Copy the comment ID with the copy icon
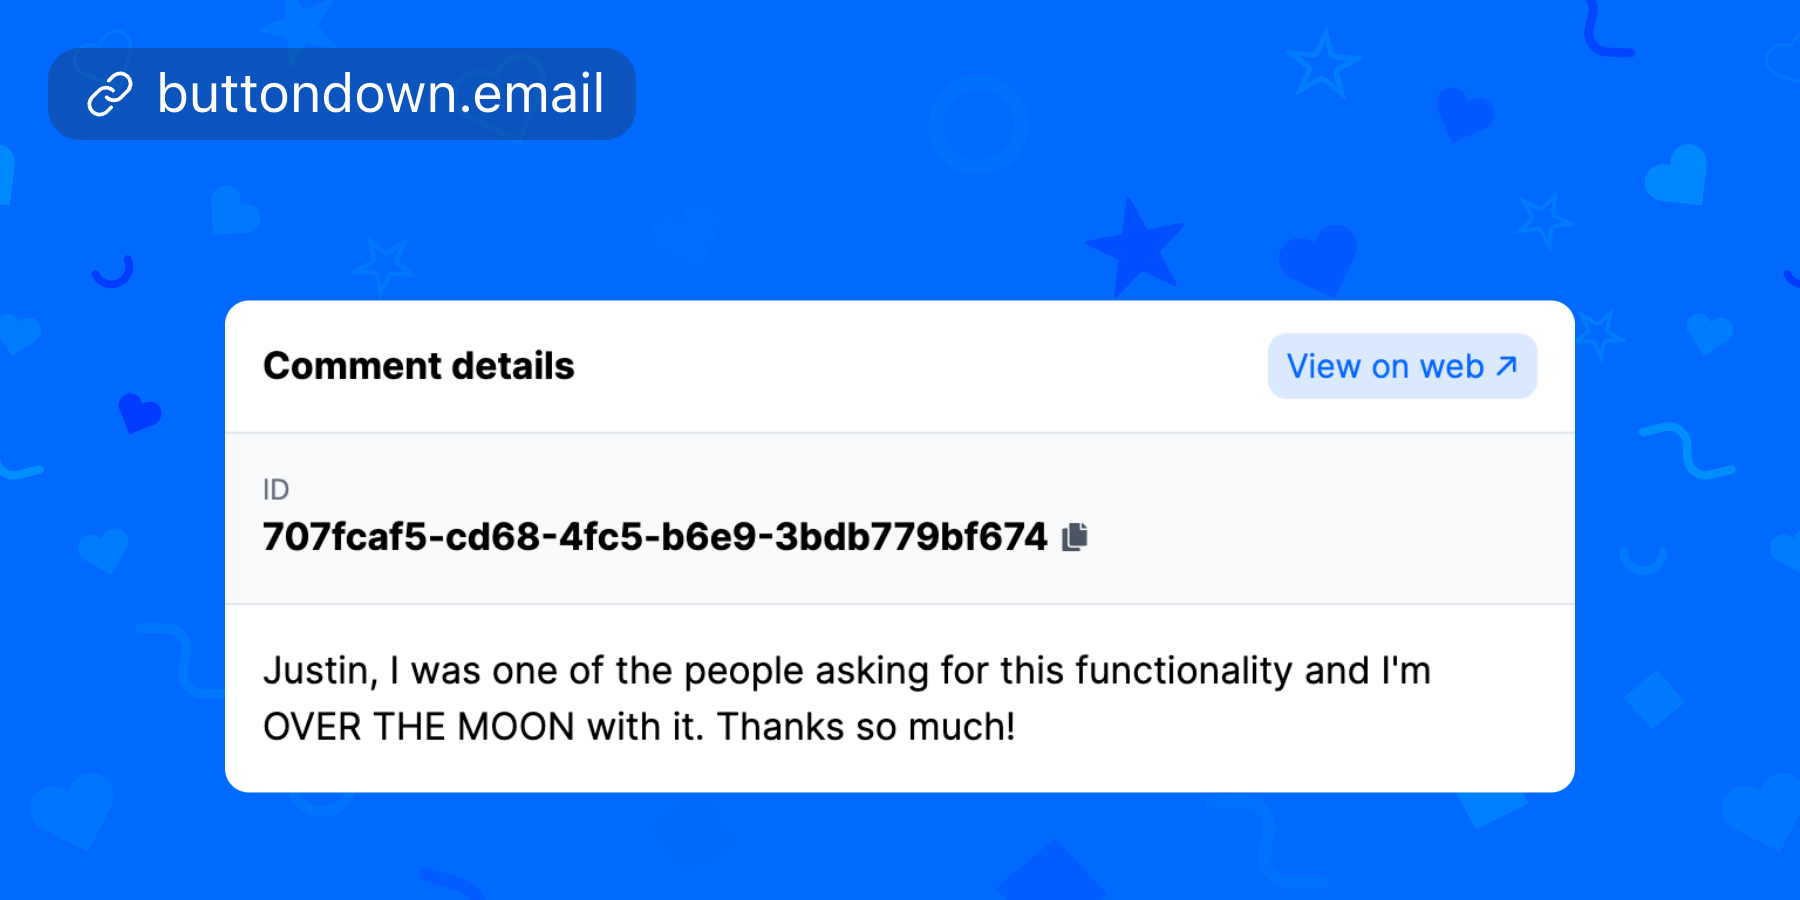The width and height of the screenshot is (1800, 900). point(1075,537)
